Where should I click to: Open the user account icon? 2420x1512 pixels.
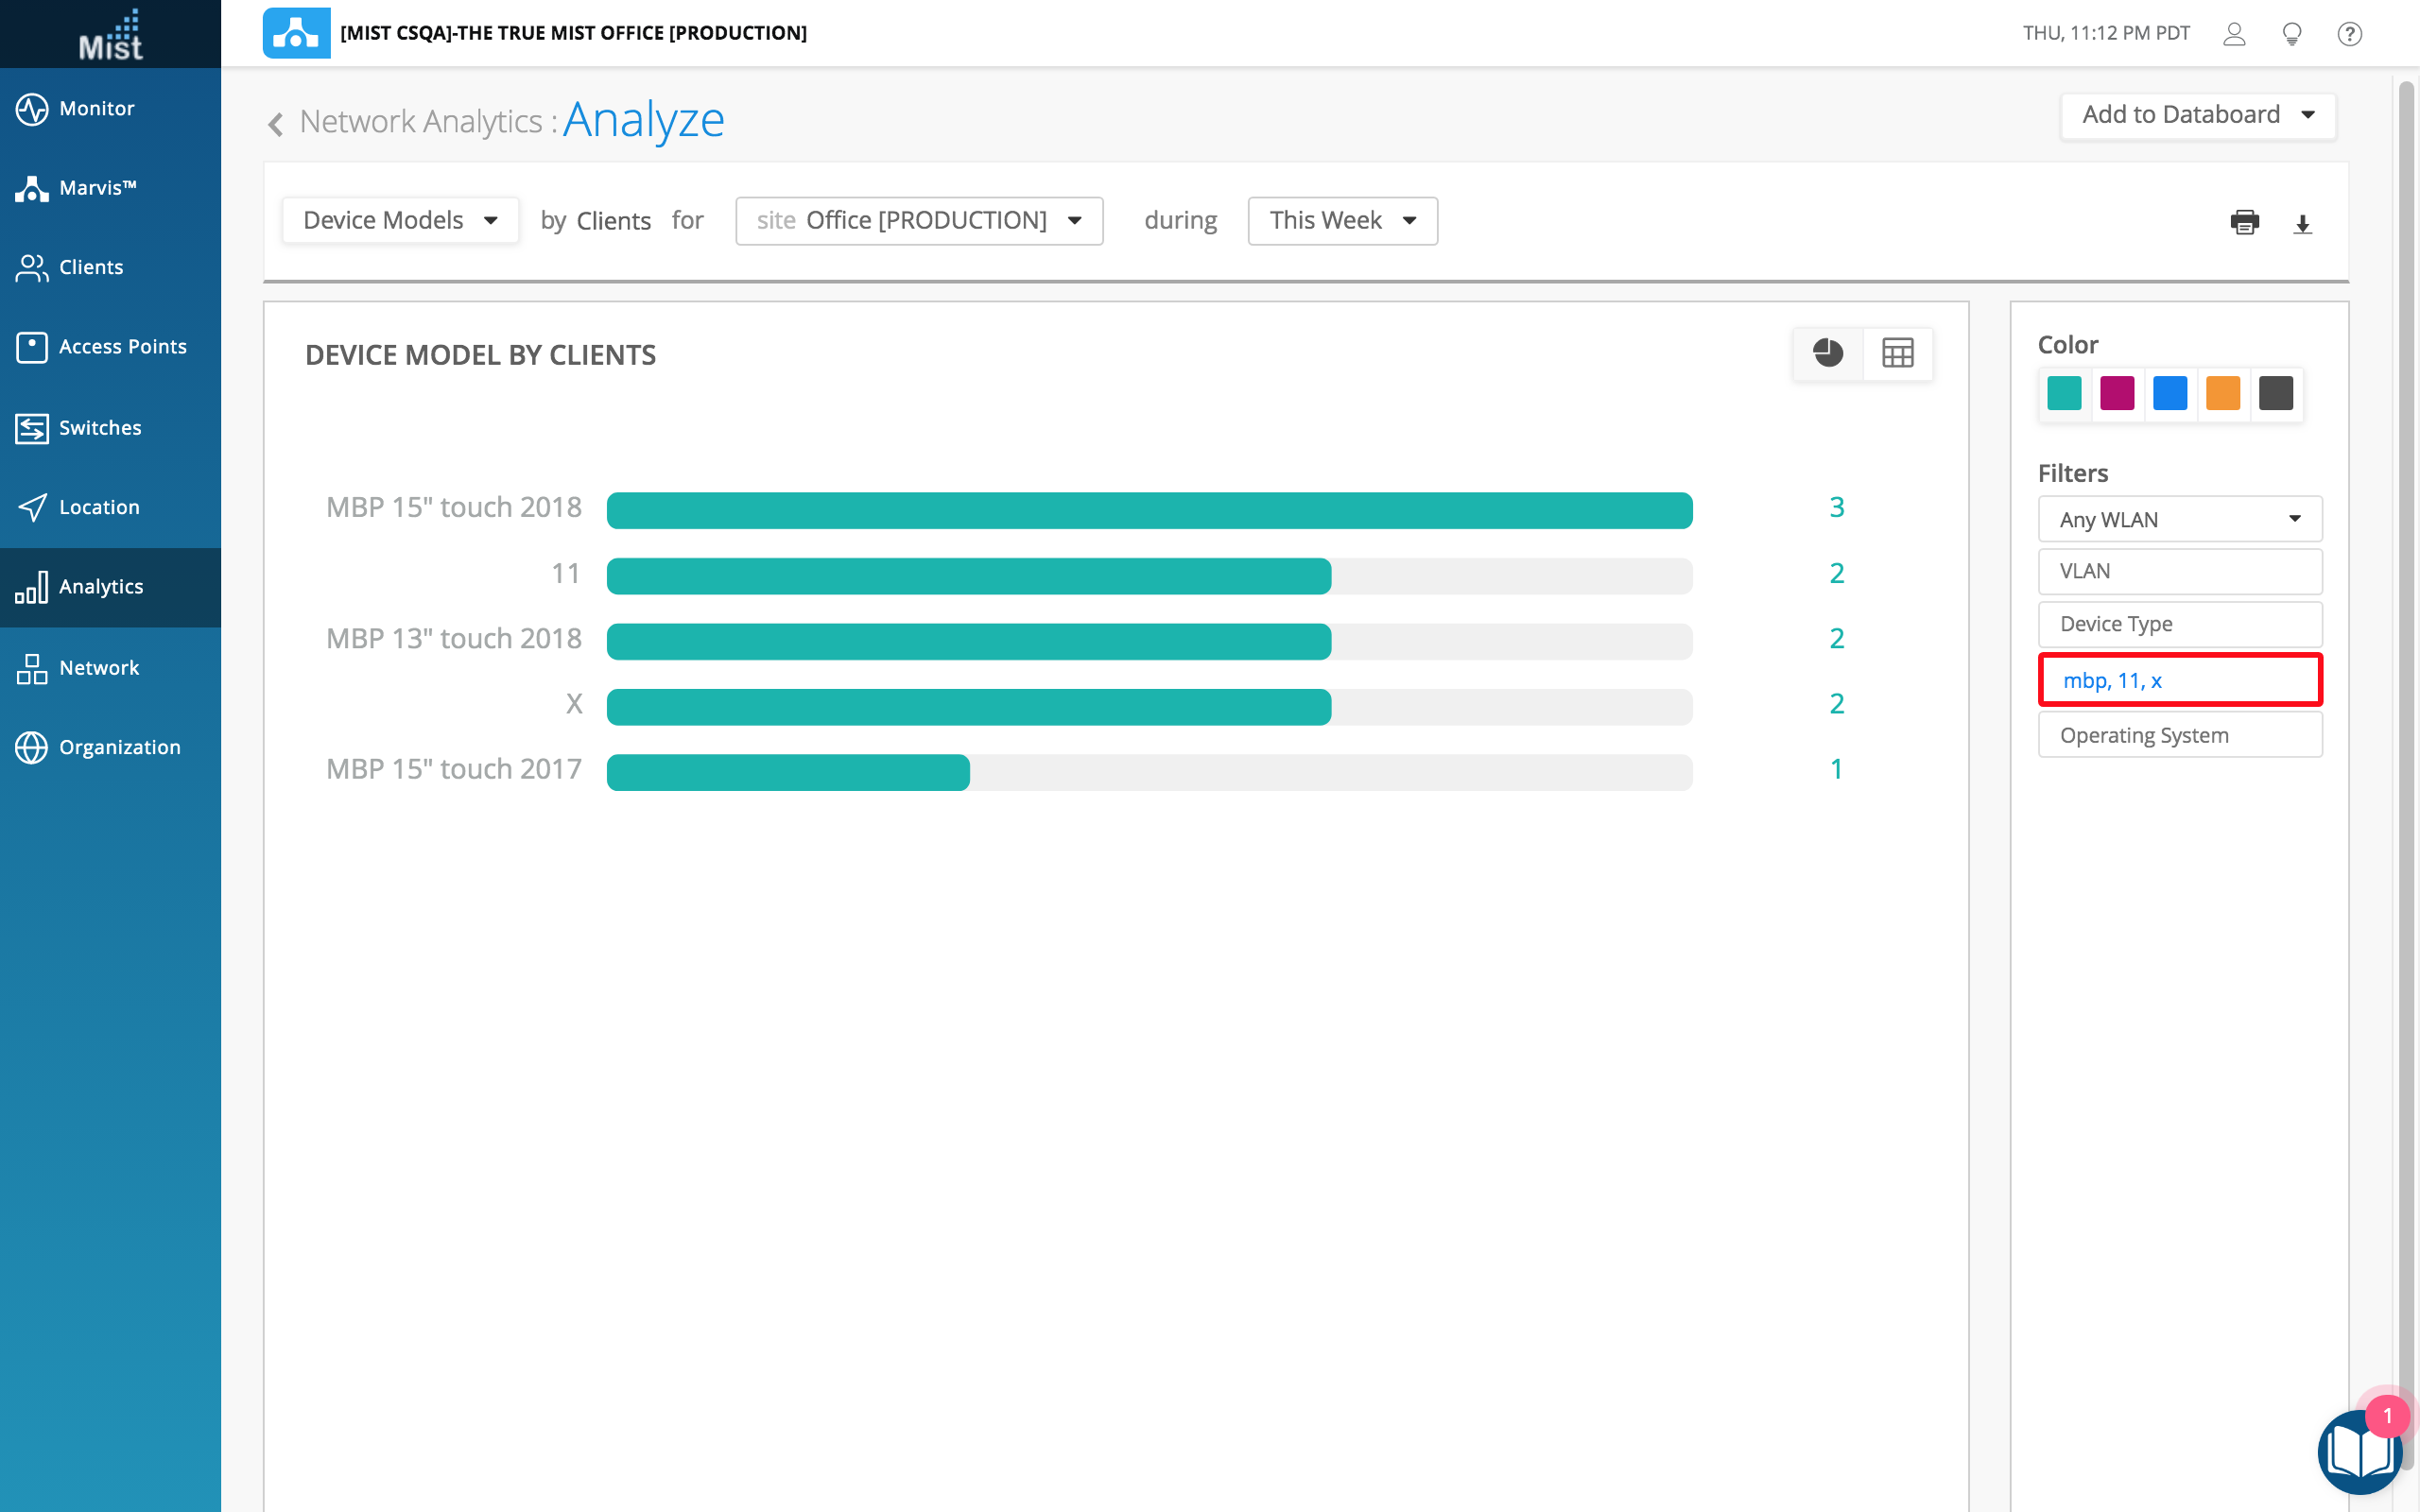coord(2234,34)
